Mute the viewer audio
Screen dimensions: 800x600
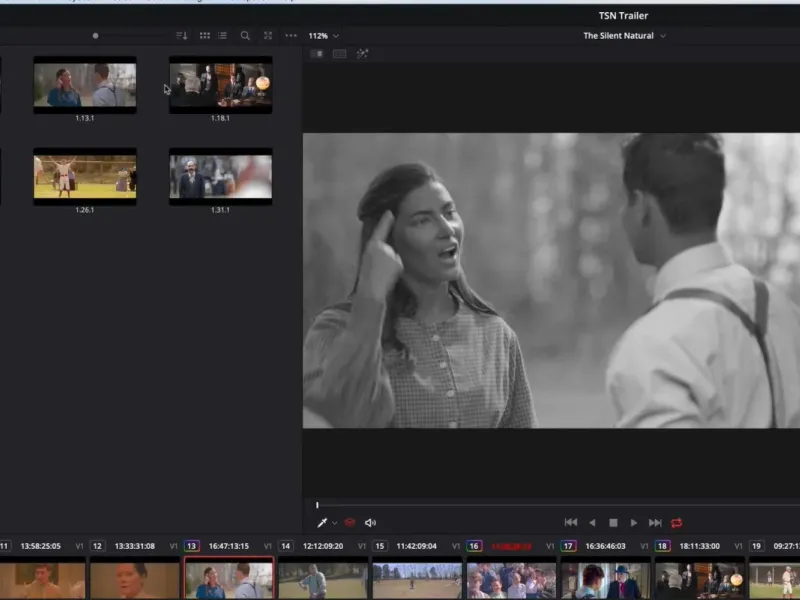[370, 522]
